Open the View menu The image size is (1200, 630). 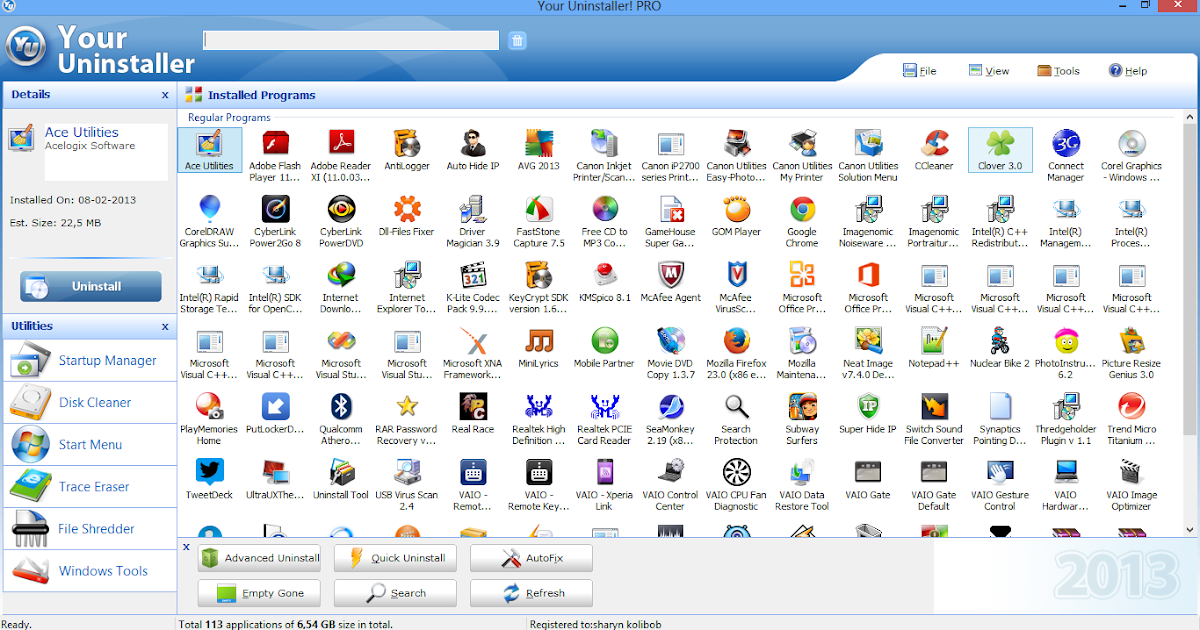[989, 71]
